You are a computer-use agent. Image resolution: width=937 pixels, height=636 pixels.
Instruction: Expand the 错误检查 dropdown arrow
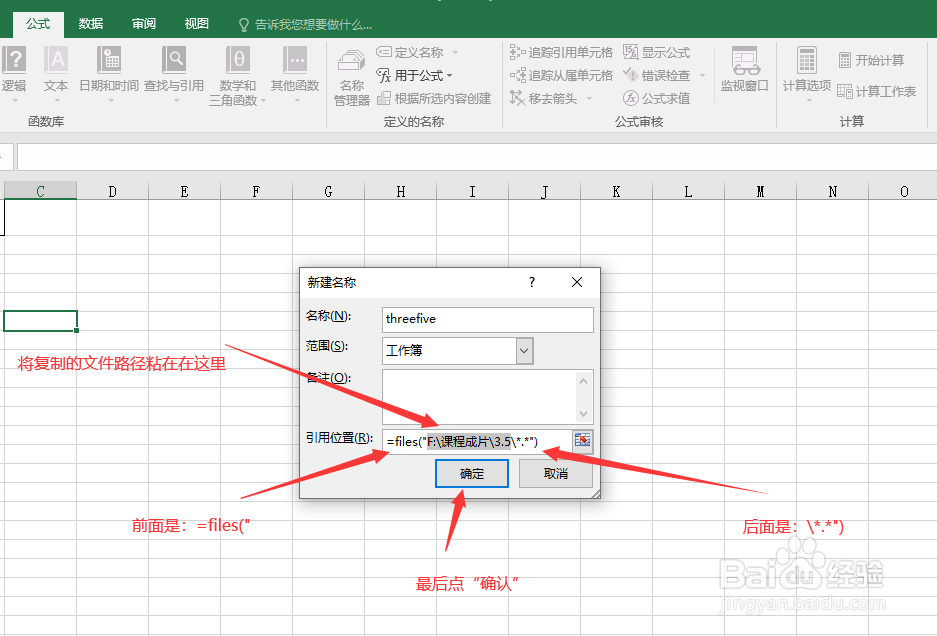click(700, 74)
